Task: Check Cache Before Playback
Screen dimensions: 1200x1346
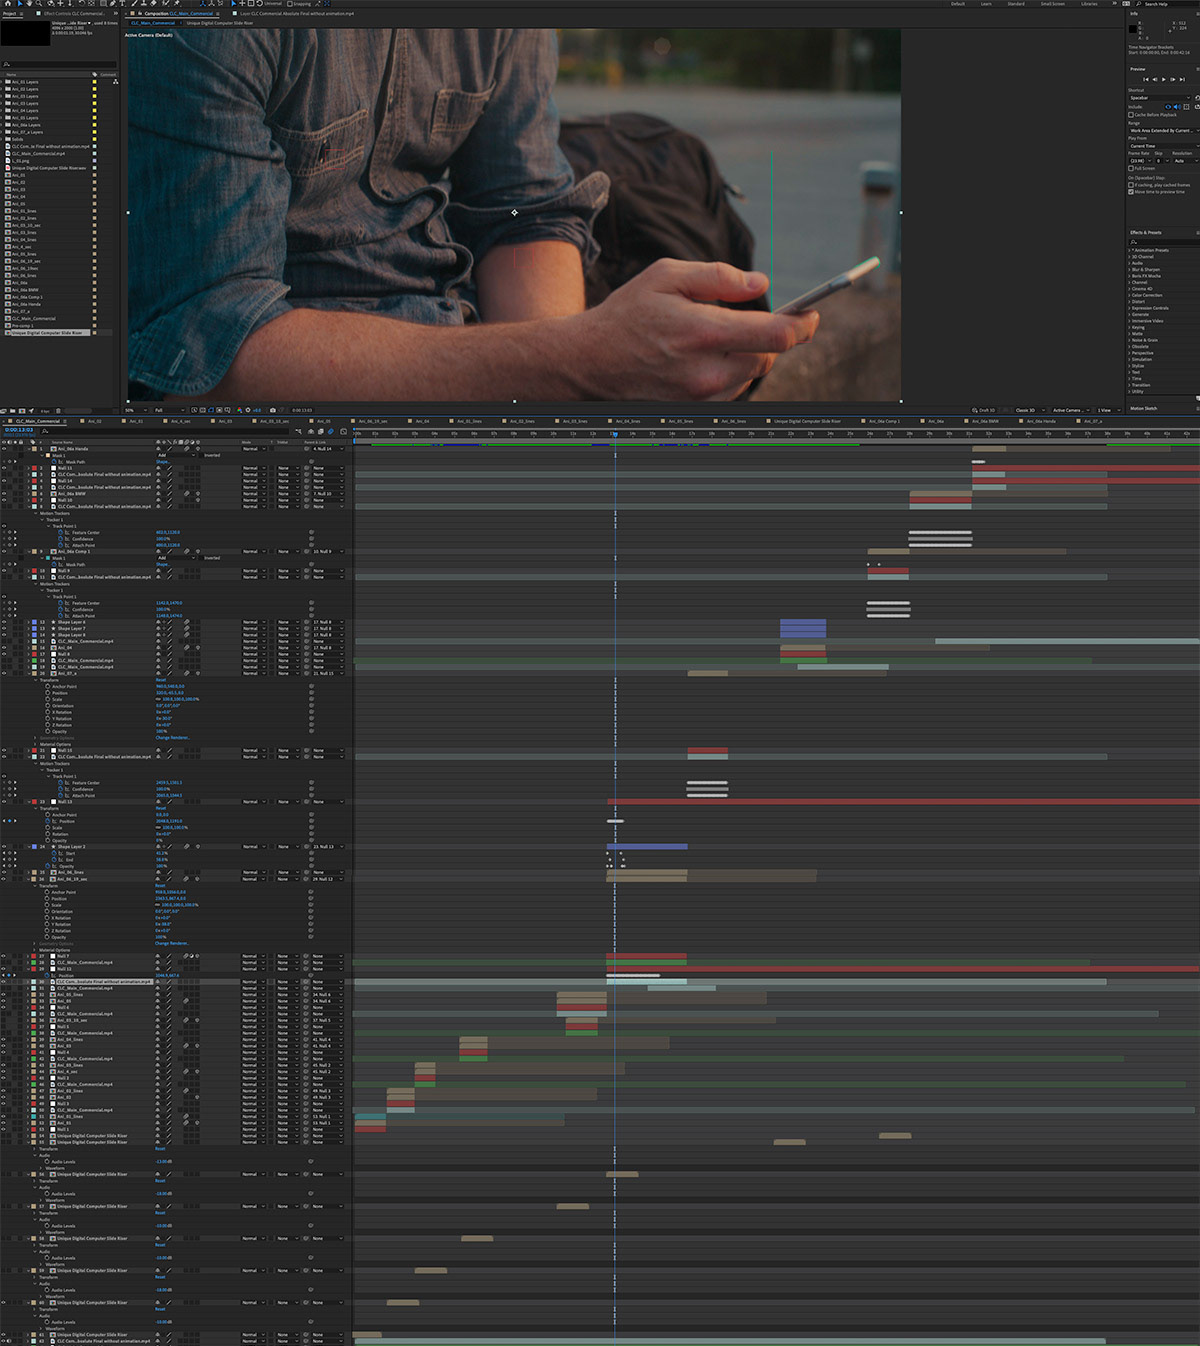Action: pyautogui.click(x=1131, y=115)
